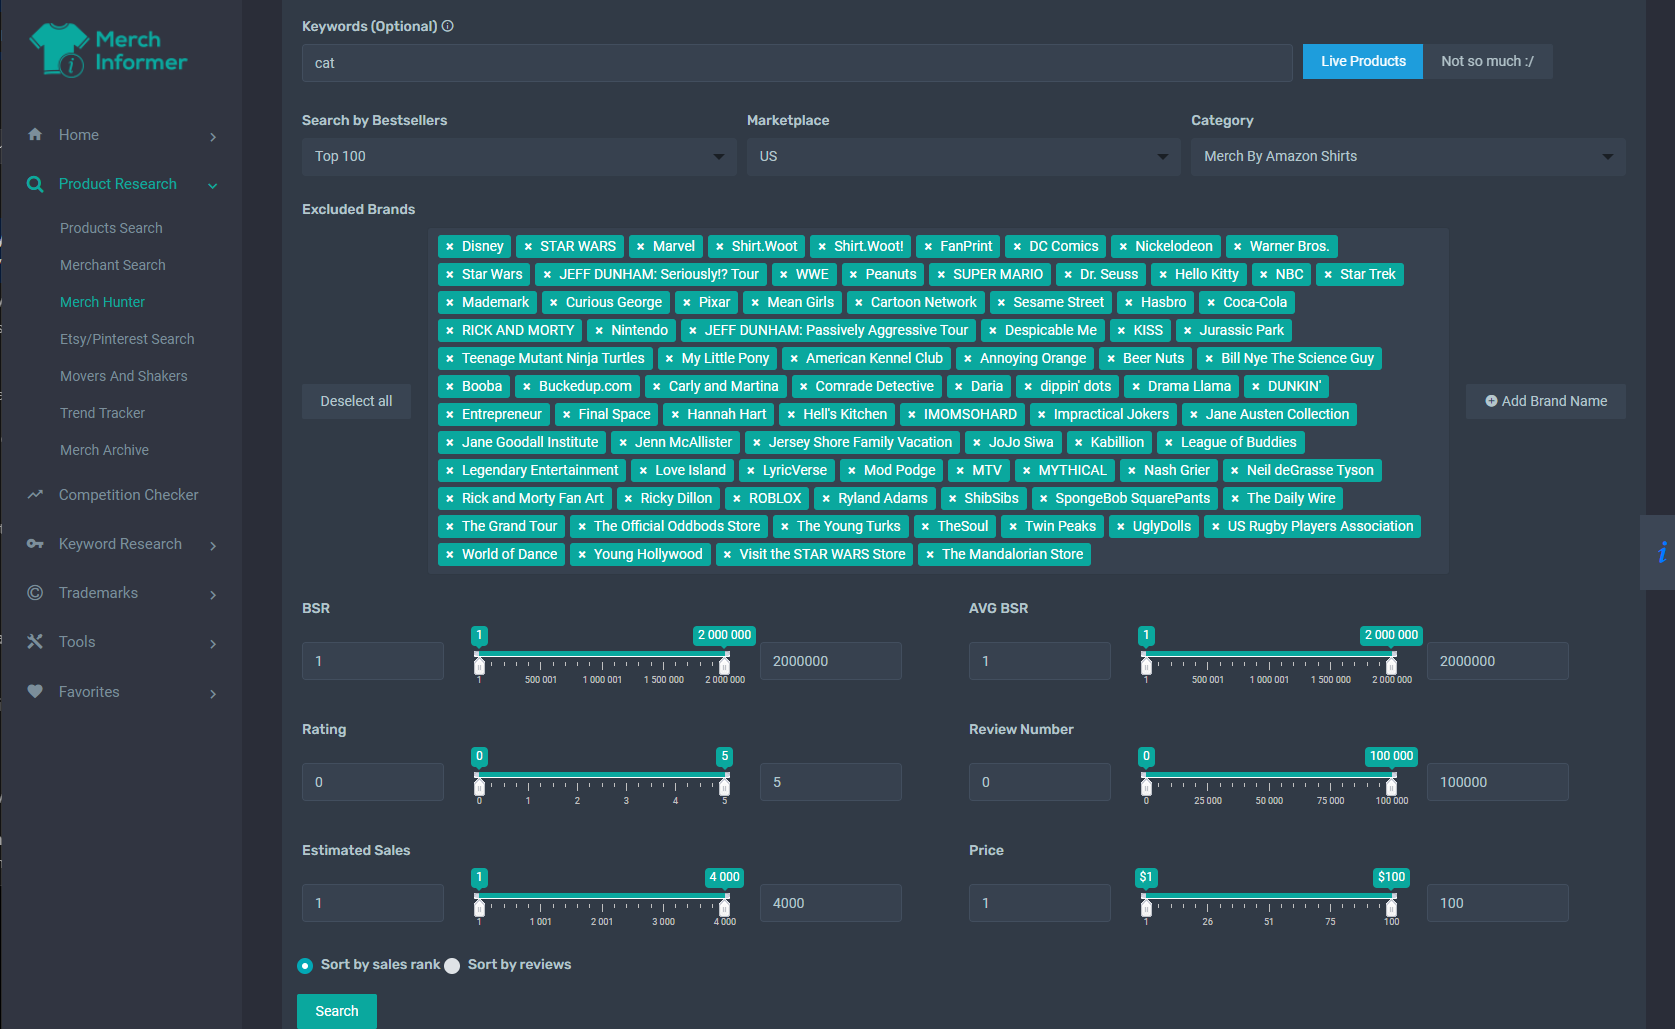Screen dimensions: 1675x1029
Task: Open Products Search in sidebar
Action: pos(111,228)
